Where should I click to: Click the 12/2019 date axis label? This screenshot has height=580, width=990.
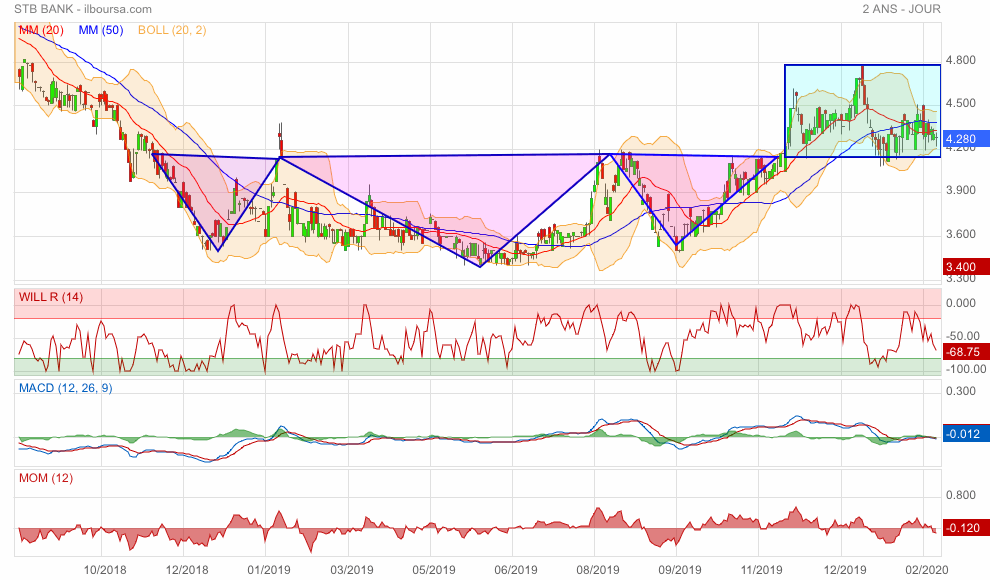pos(845,570)
